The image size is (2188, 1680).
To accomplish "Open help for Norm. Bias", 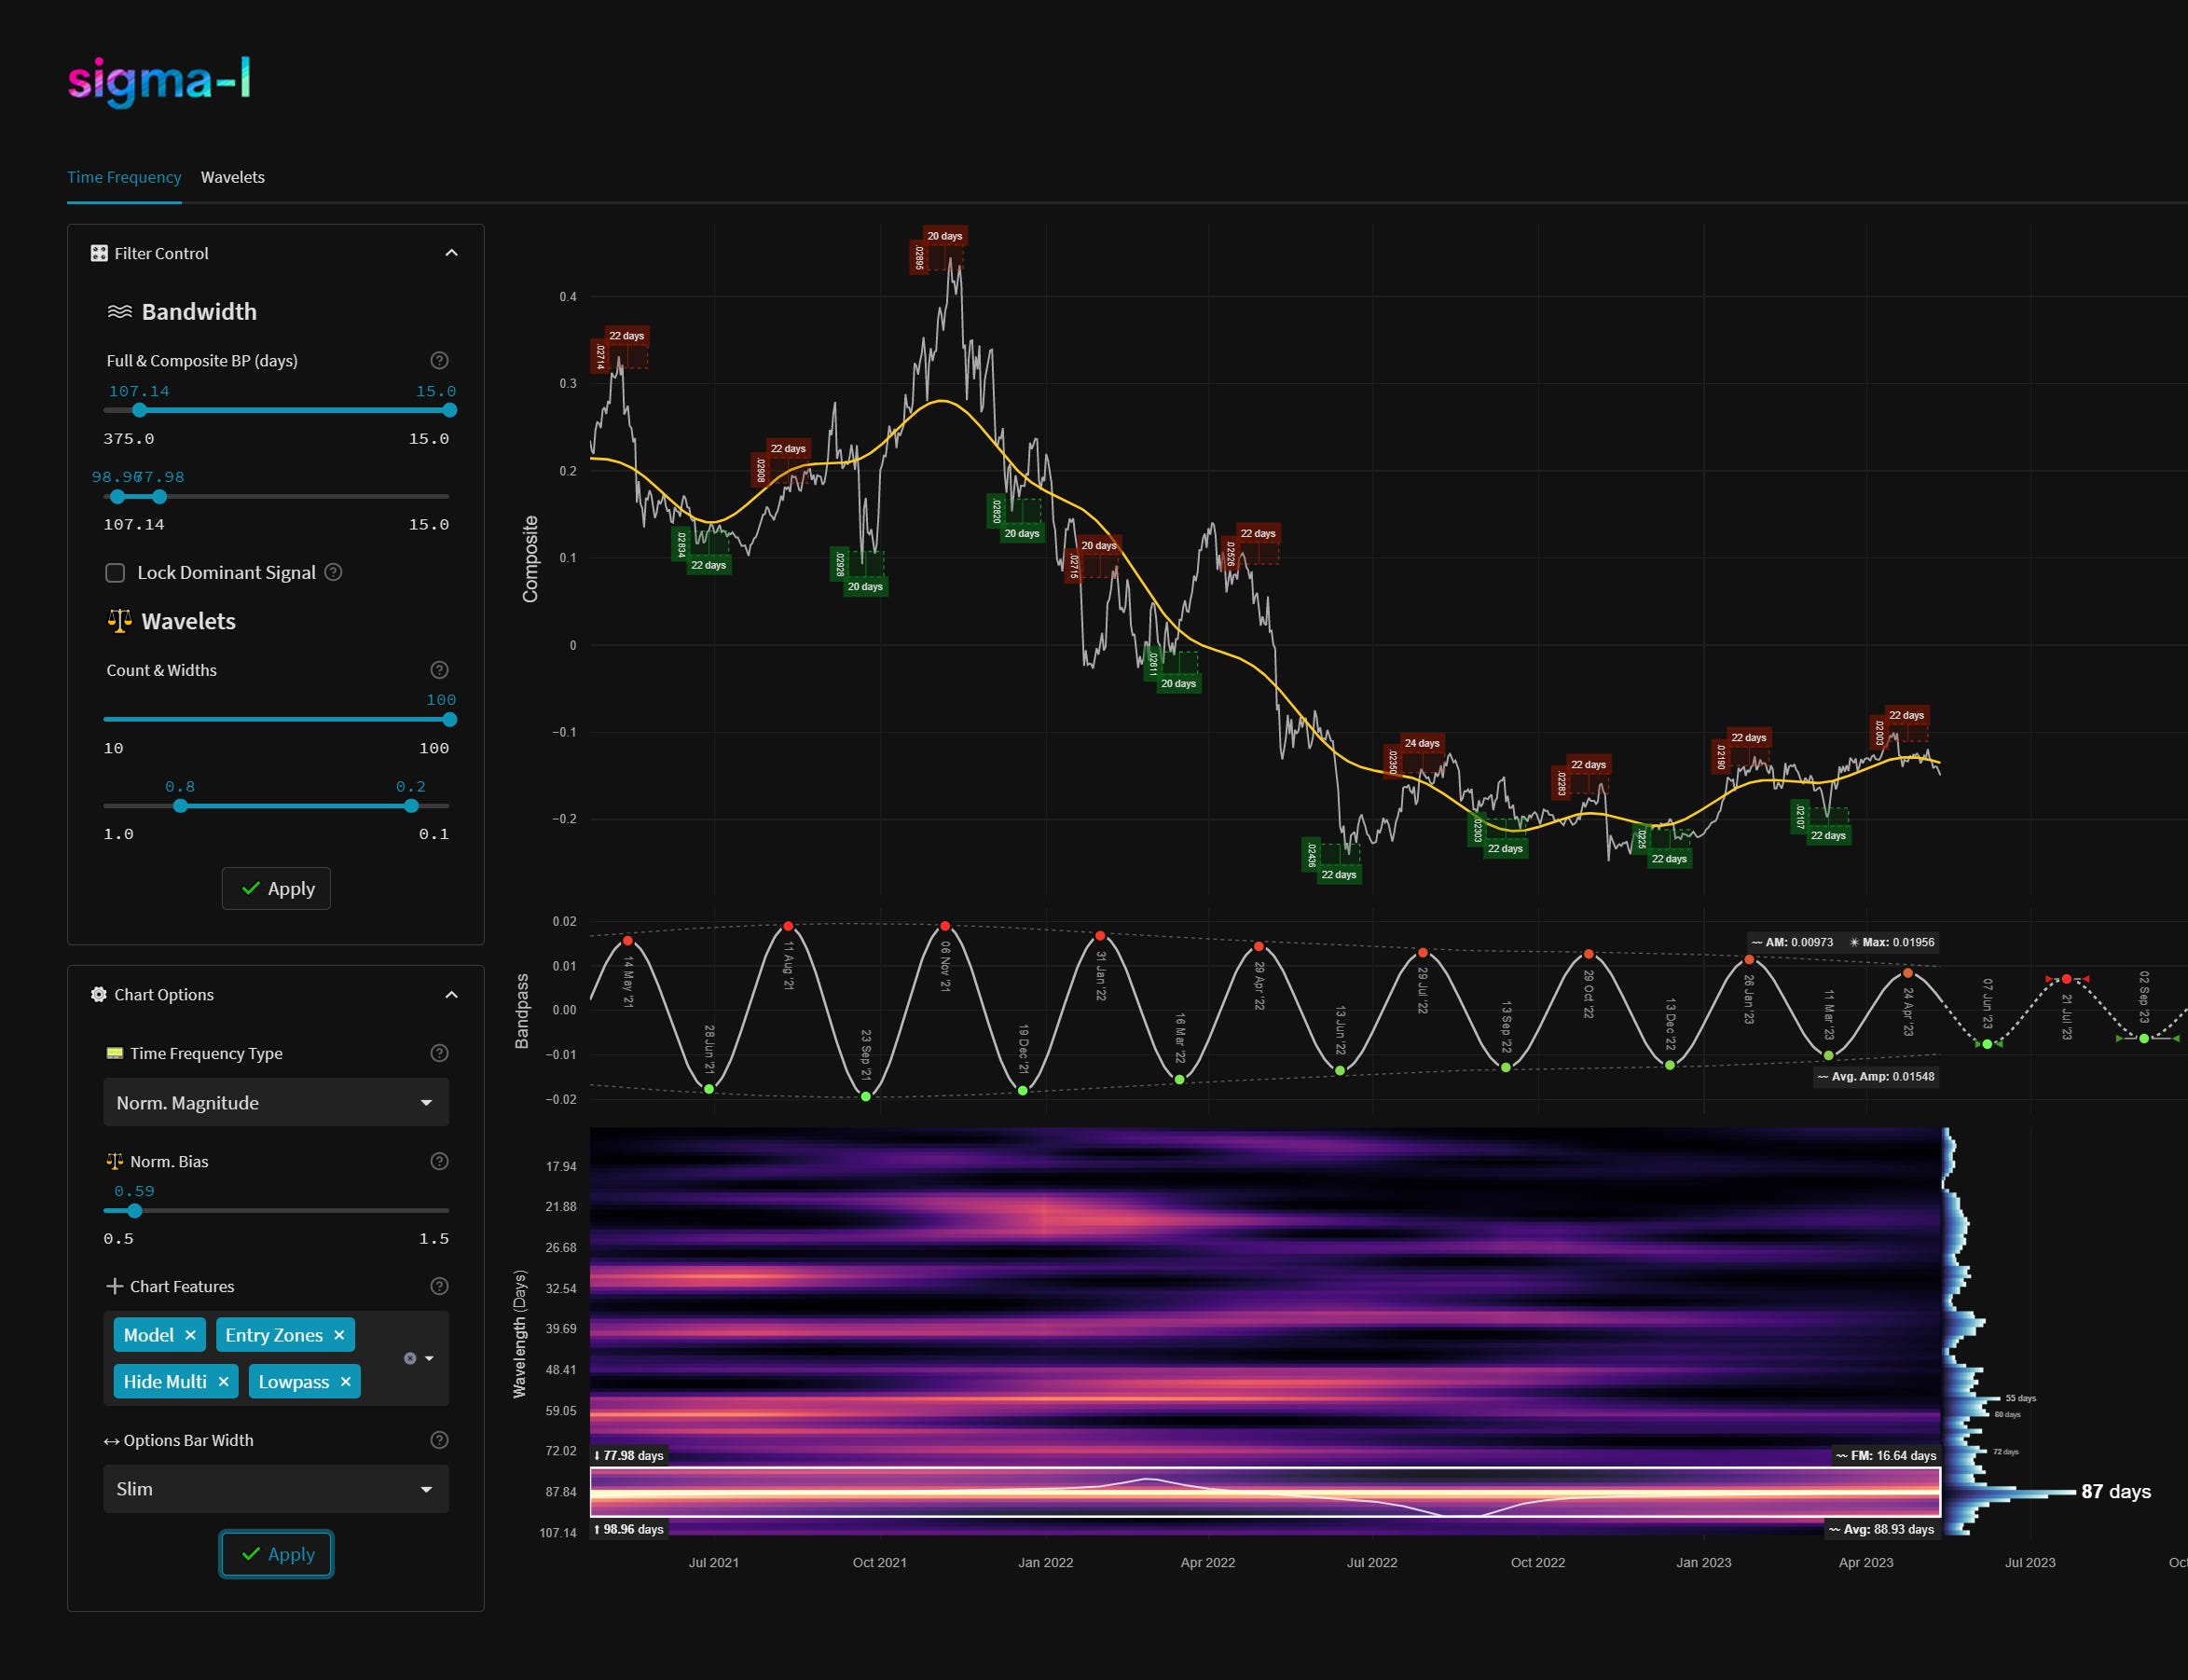I will point(439,1161).
